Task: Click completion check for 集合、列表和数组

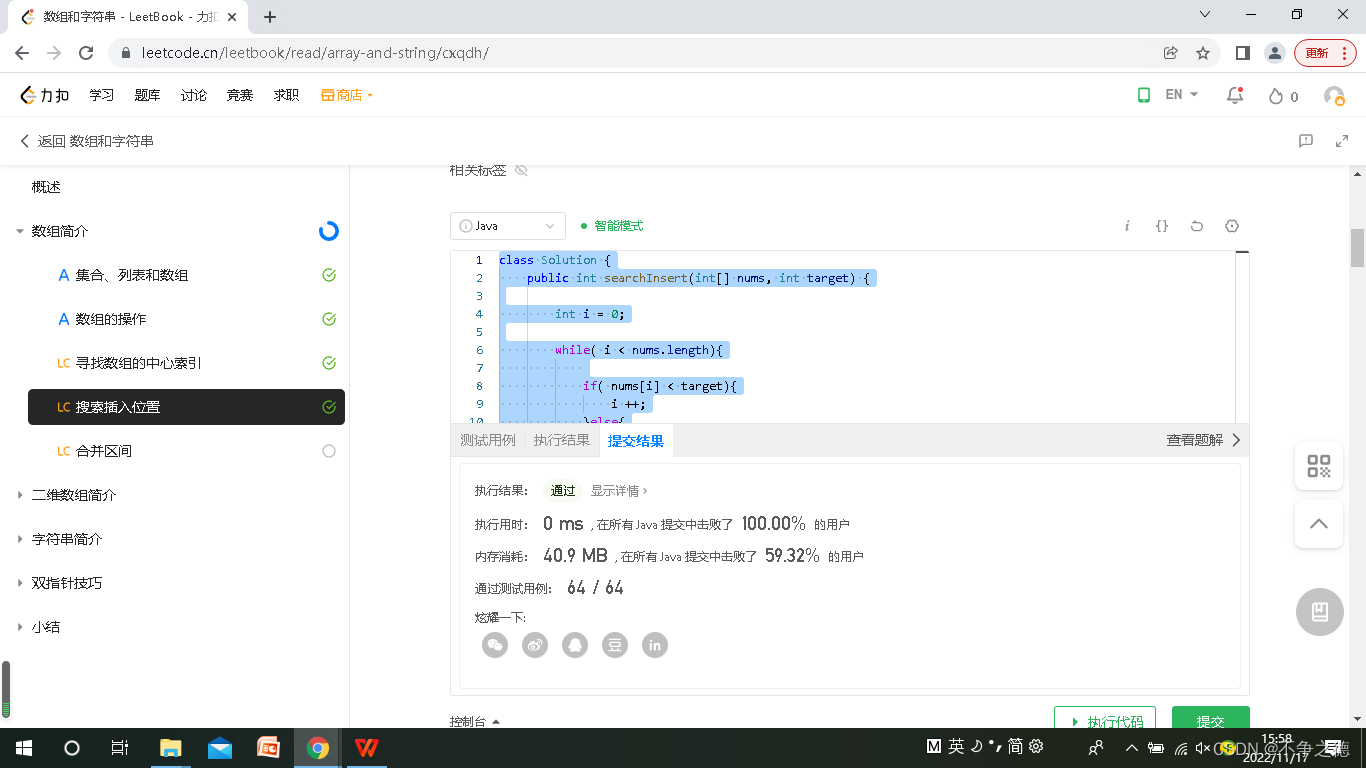Action: [329, 275]
